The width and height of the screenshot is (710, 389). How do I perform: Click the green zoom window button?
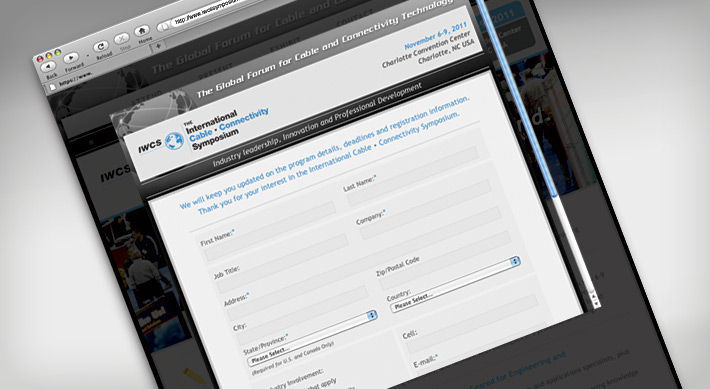(58, 53)
